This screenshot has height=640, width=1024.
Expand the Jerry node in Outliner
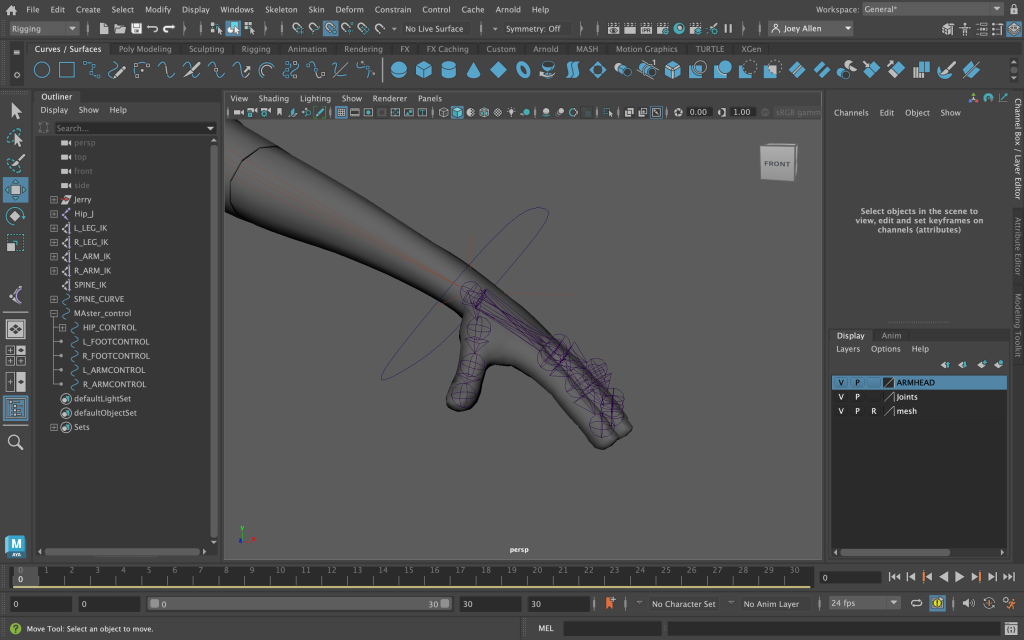pyautogui.click(x=54, y=200)
